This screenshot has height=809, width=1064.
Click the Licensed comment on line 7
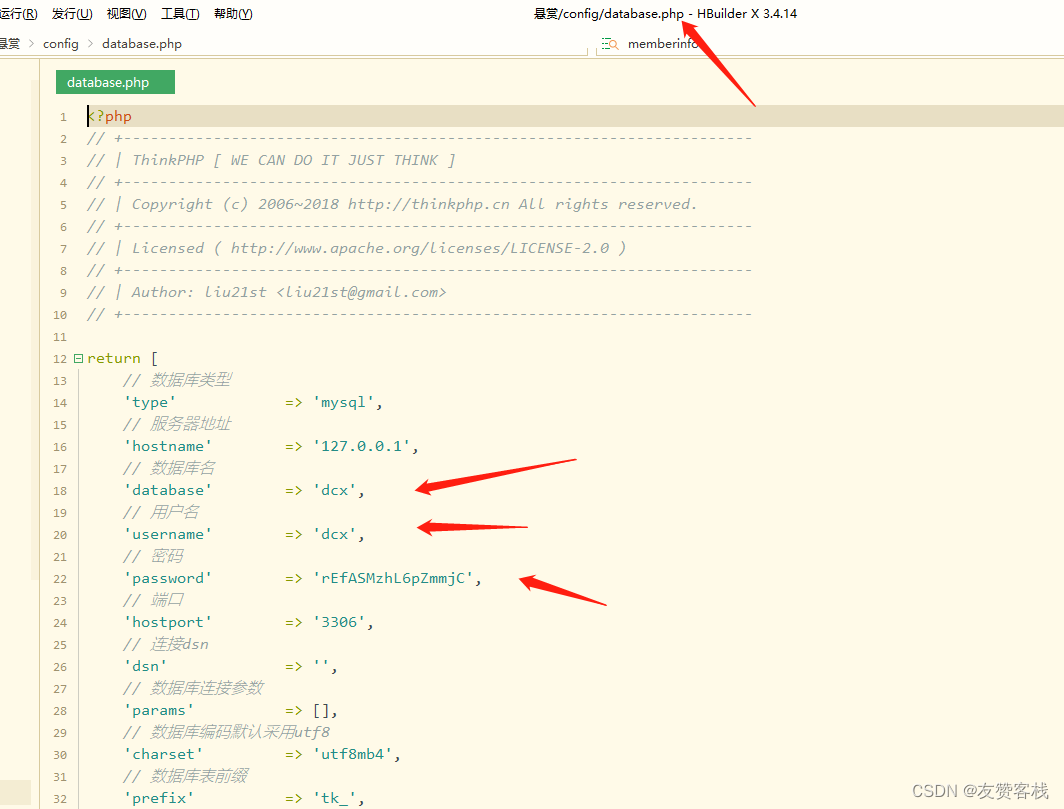click(357, 248)
